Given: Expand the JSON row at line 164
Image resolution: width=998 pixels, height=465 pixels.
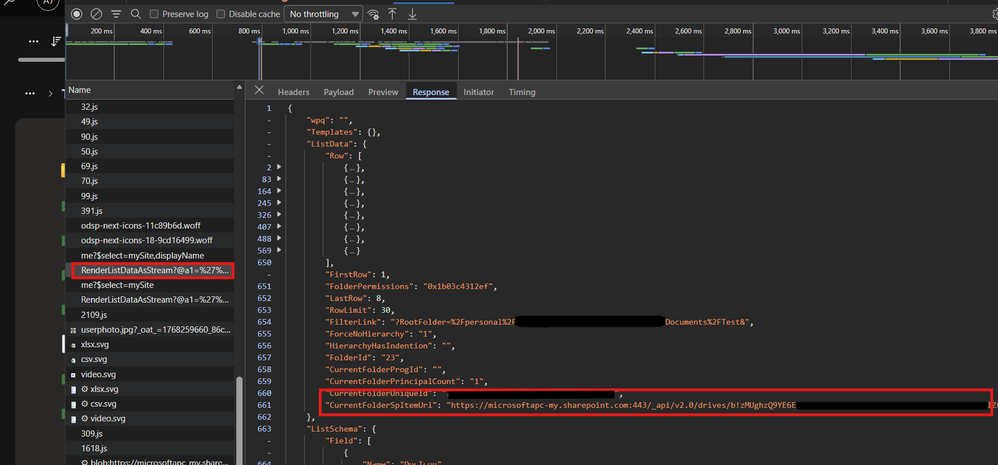Looking at the screenshot, I should point(279,191).
